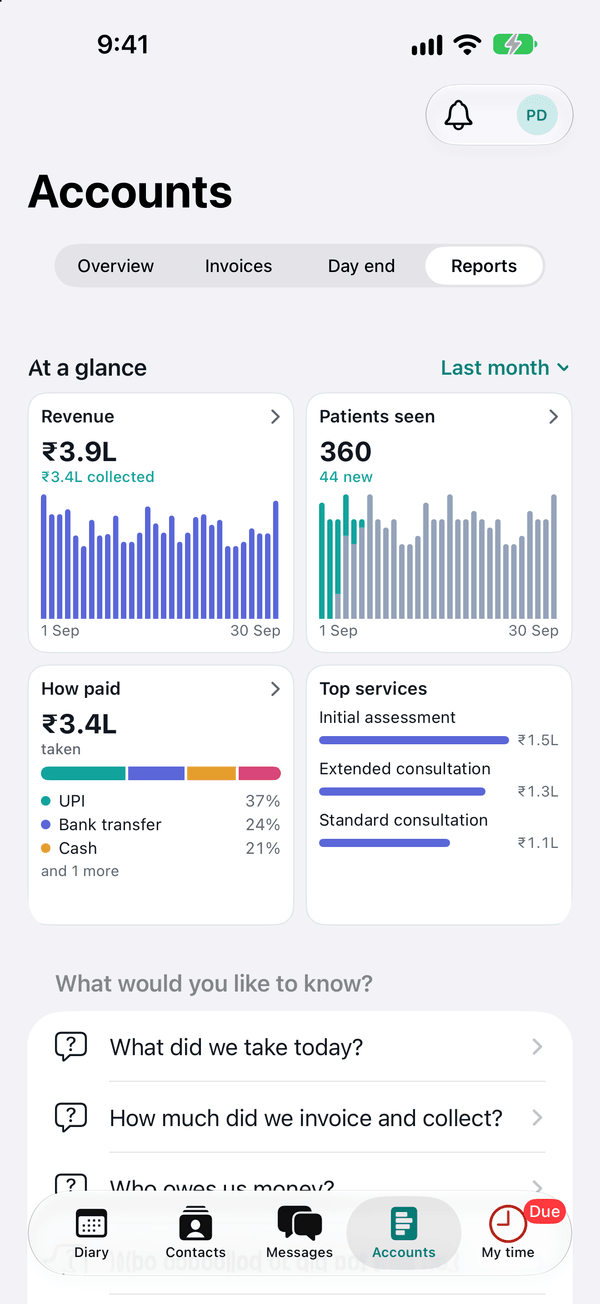
Task: Tap the Standard consultation progress bar
Action: click(x=384, y=843)
